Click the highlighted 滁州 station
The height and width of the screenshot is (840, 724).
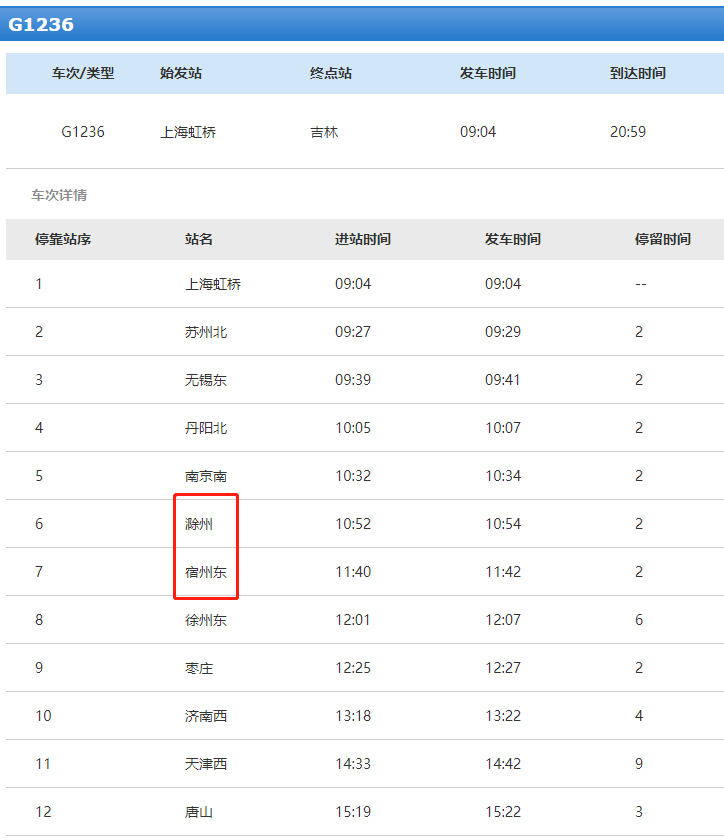pos(199,524)
